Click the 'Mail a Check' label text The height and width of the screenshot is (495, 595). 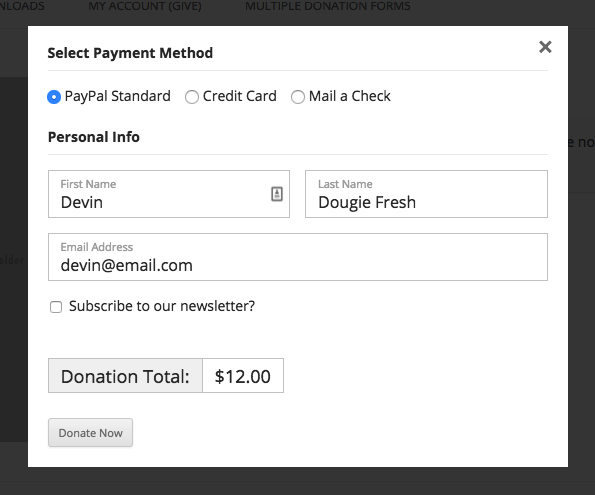(349, 96)
